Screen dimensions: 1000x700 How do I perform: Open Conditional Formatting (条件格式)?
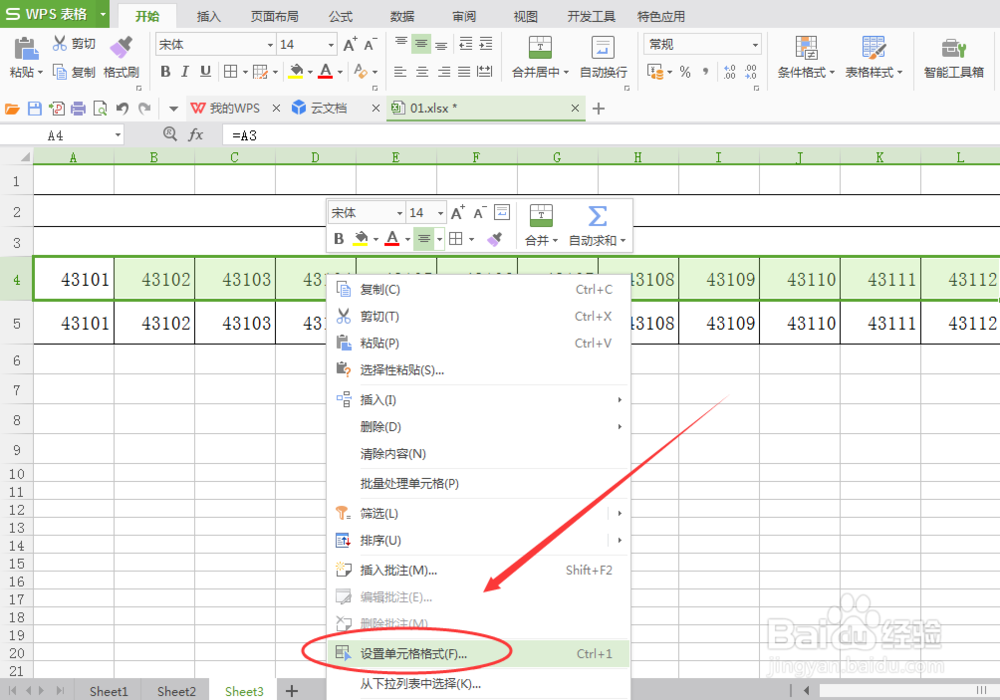806,55
